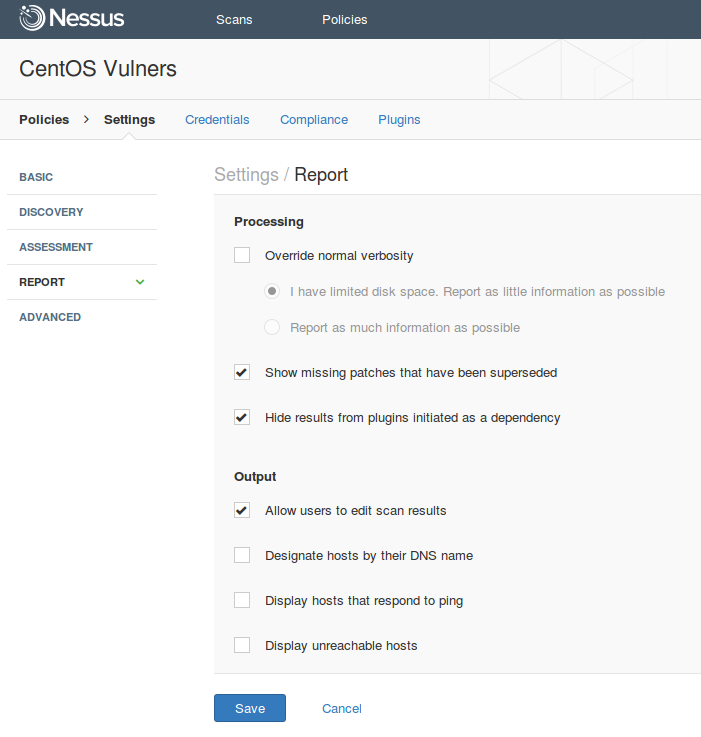Screen dimensions: 701x737
Task: Uncheck Show missing patches superseded
Action: [x=242, y=372]
